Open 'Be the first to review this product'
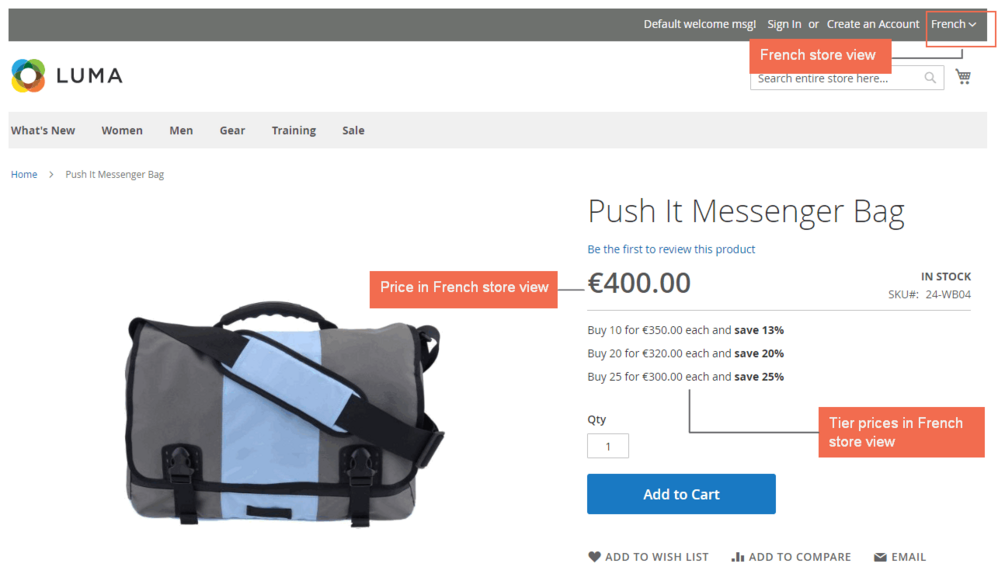Screen dimensions: 1005x581 pos(671,249)
